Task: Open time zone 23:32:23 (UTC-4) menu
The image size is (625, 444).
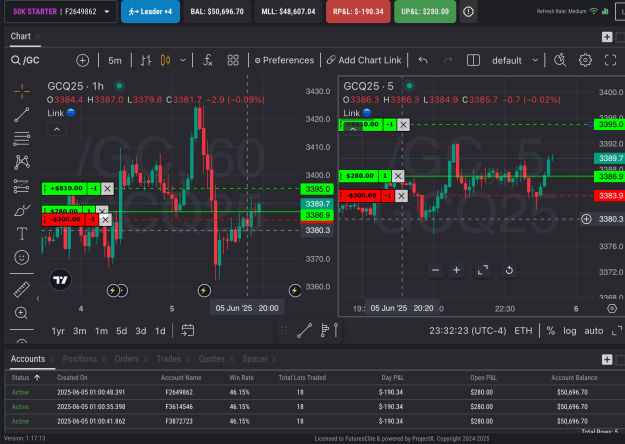Action: pos(468,331)
